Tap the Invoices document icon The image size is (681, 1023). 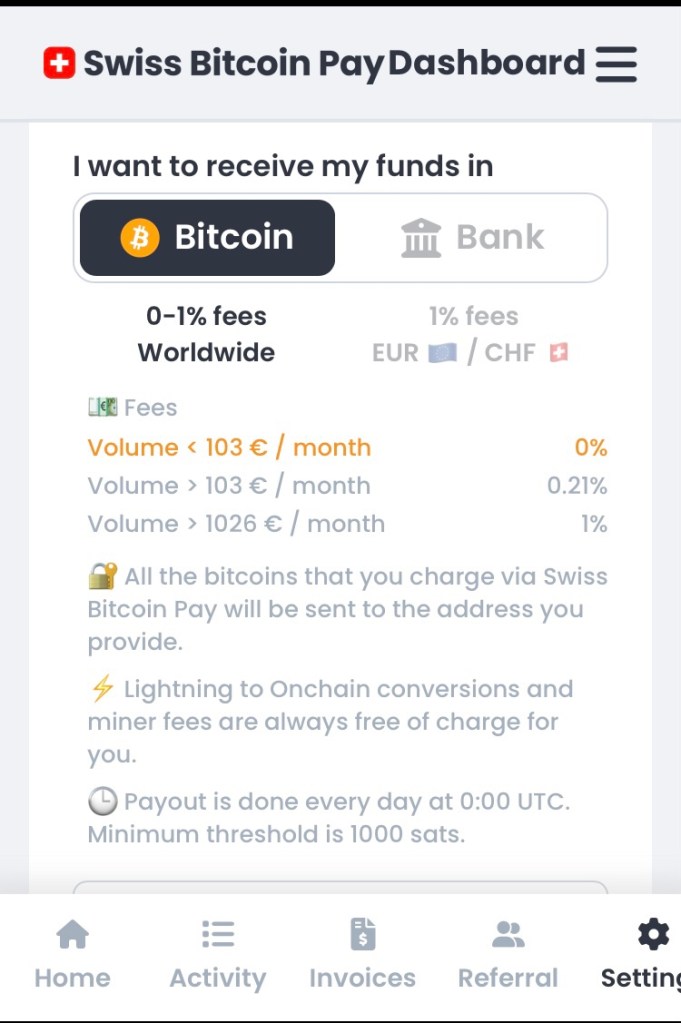click(363, 935)
